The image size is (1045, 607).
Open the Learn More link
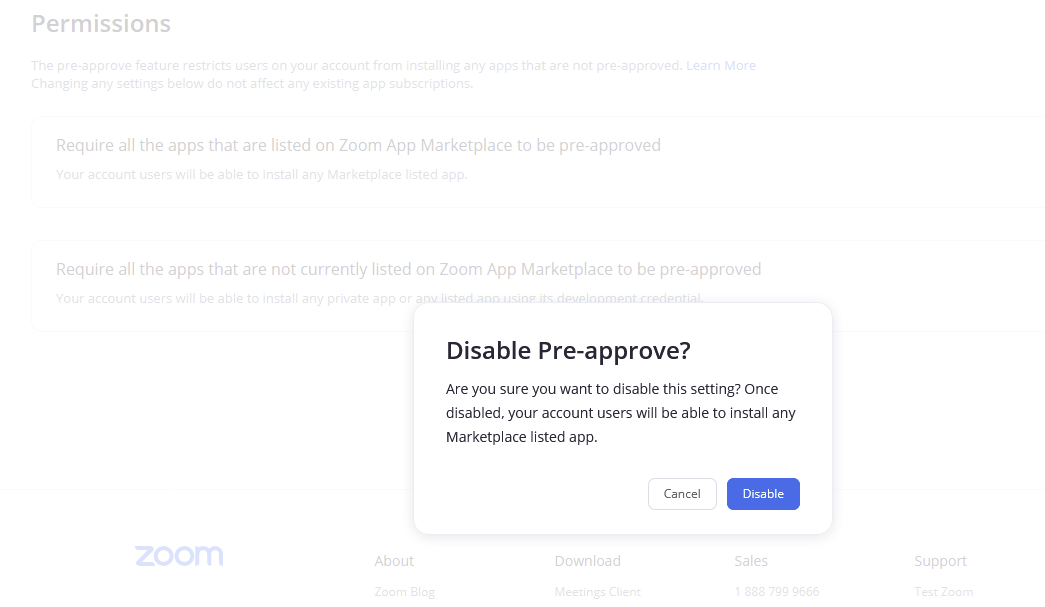[x=720, y=66]
